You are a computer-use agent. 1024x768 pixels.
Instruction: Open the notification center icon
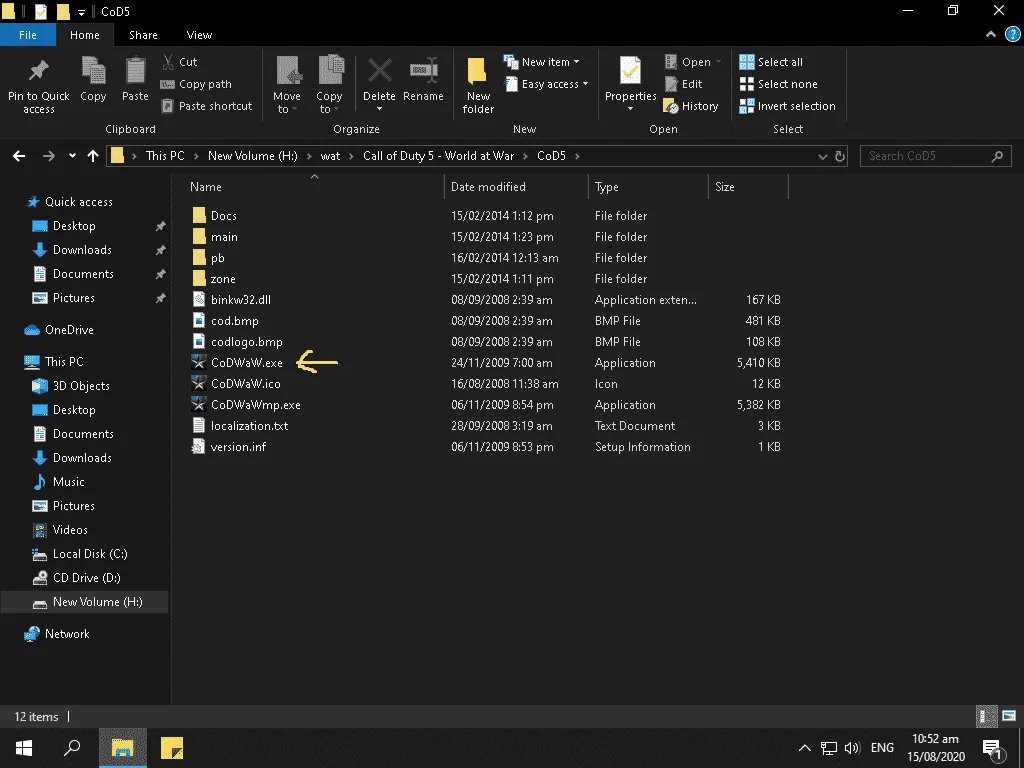click(993, 748)
